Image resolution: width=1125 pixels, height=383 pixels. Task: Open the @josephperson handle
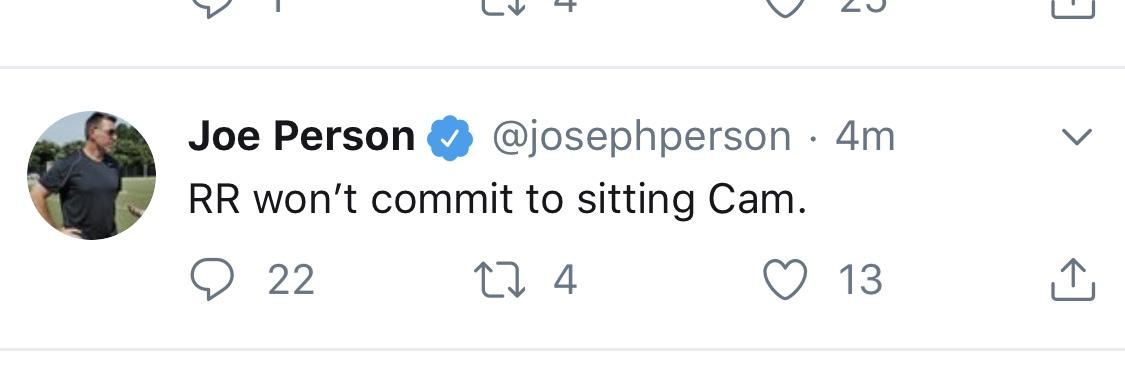pyautogui.click(x=641, y=137)
